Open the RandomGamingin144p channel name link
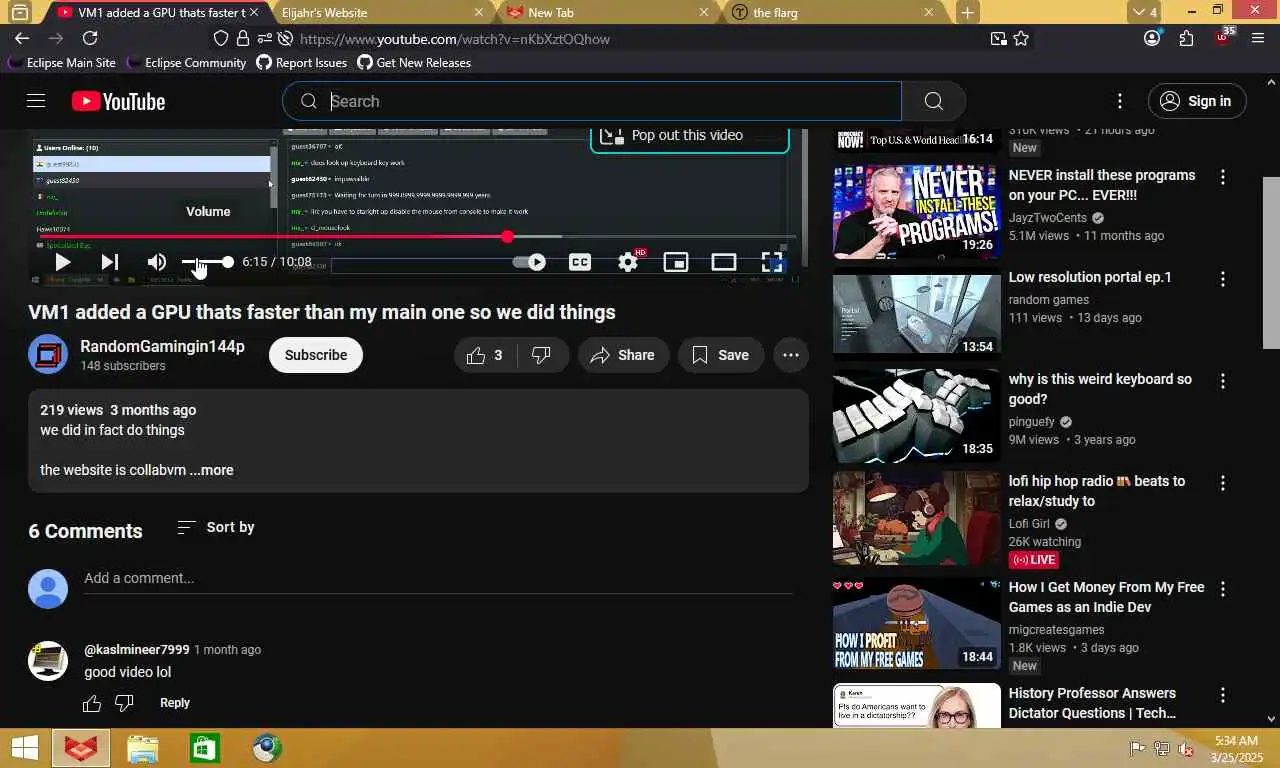 pos(162,347)
